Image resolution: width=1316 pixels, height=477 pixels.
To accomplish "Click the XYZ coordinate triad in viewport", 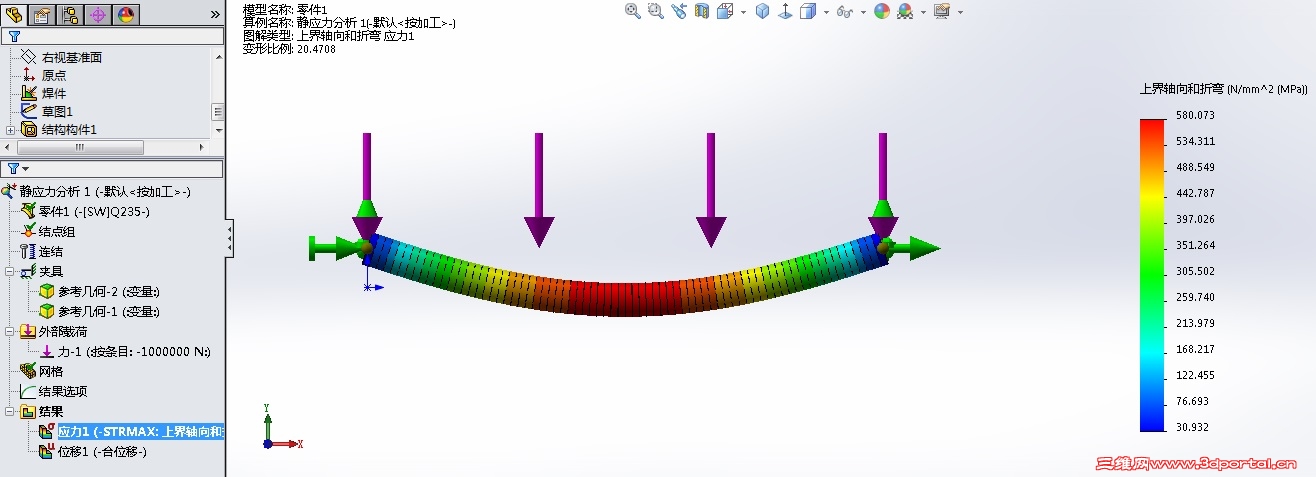I will pyautogui.click(x=282, y=427).
